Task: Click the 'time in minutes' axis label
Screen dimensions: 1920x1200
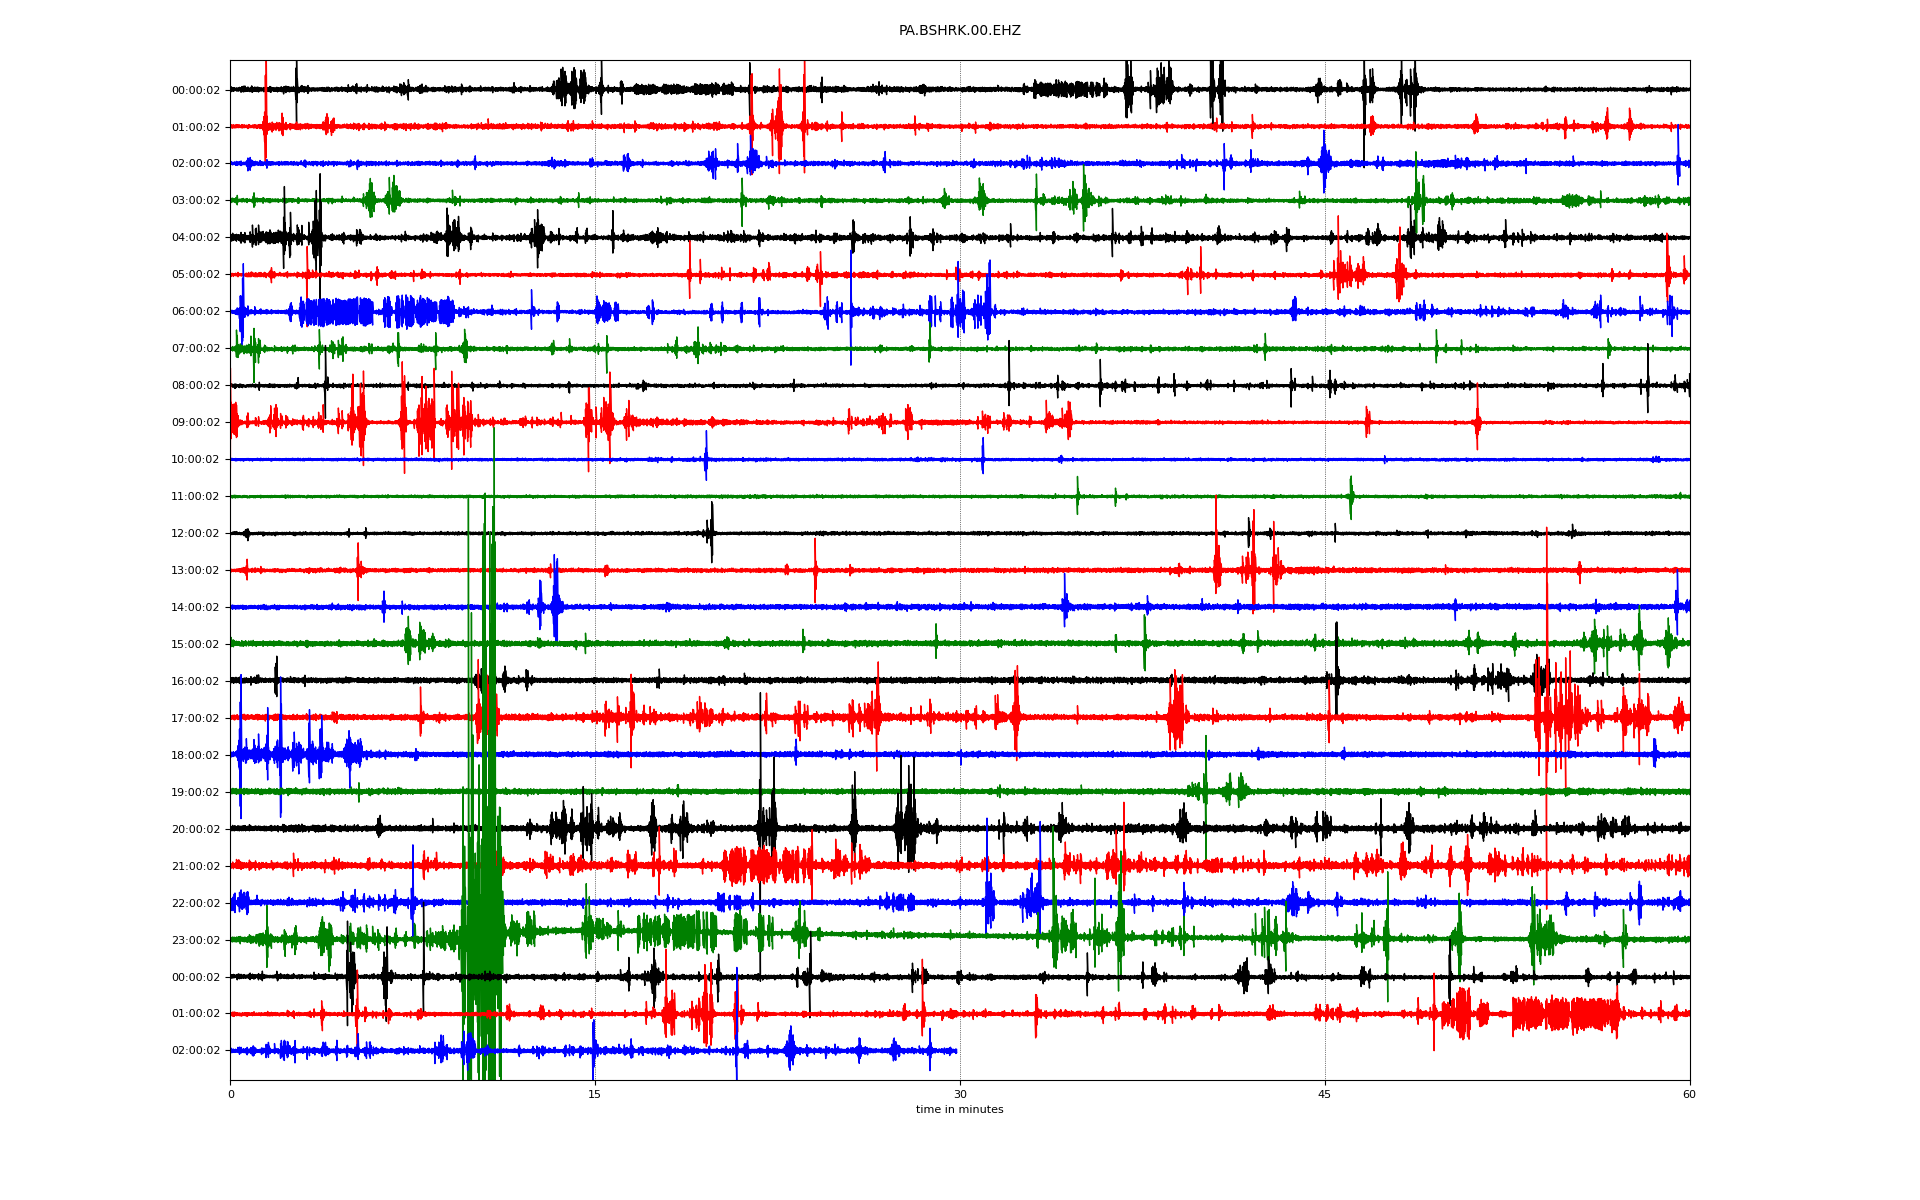Action: [x=959, y=1109]
